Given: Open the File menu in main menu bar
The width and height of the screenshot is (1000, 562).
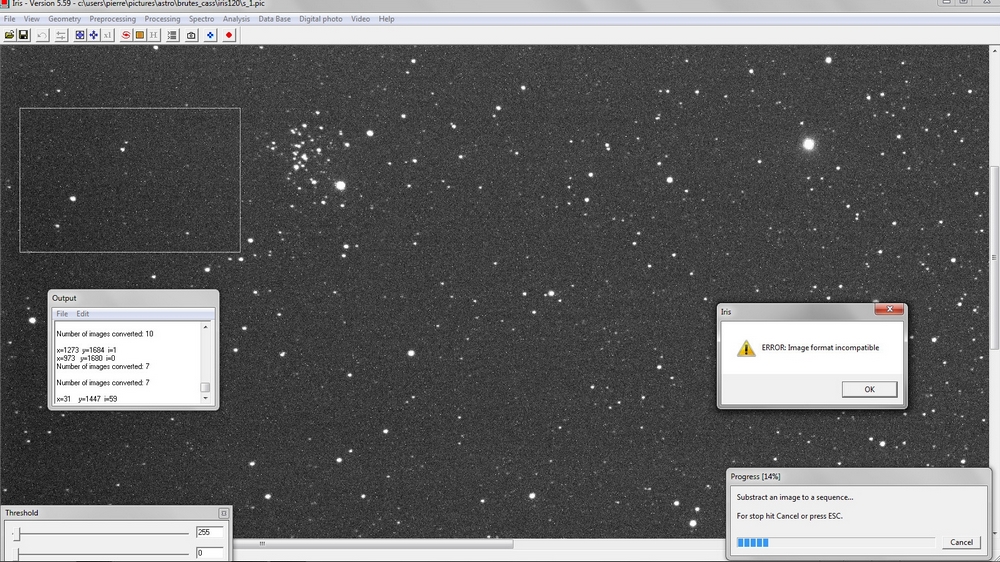Looking at the screenshot, I should pos(10,19).
